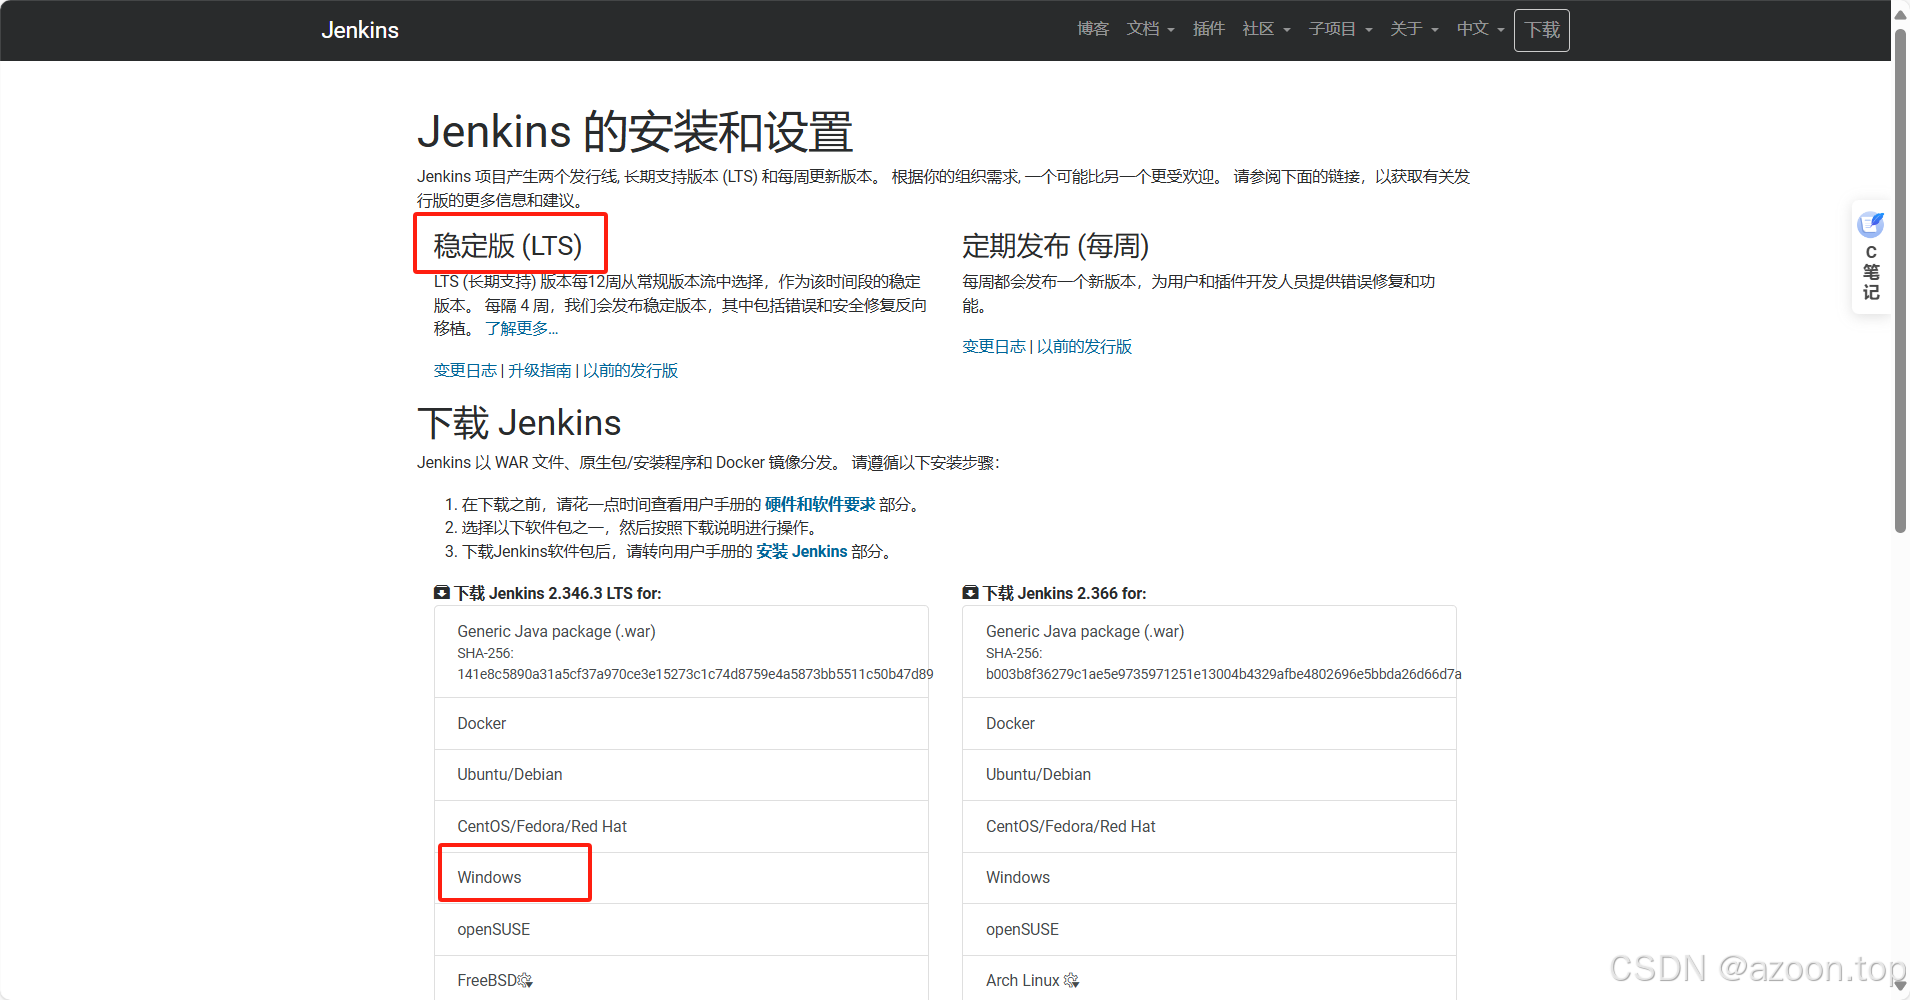1910x1000 pixels.
Task: Expand the 社区 dropdown menu
Action: click(1266, 29)
